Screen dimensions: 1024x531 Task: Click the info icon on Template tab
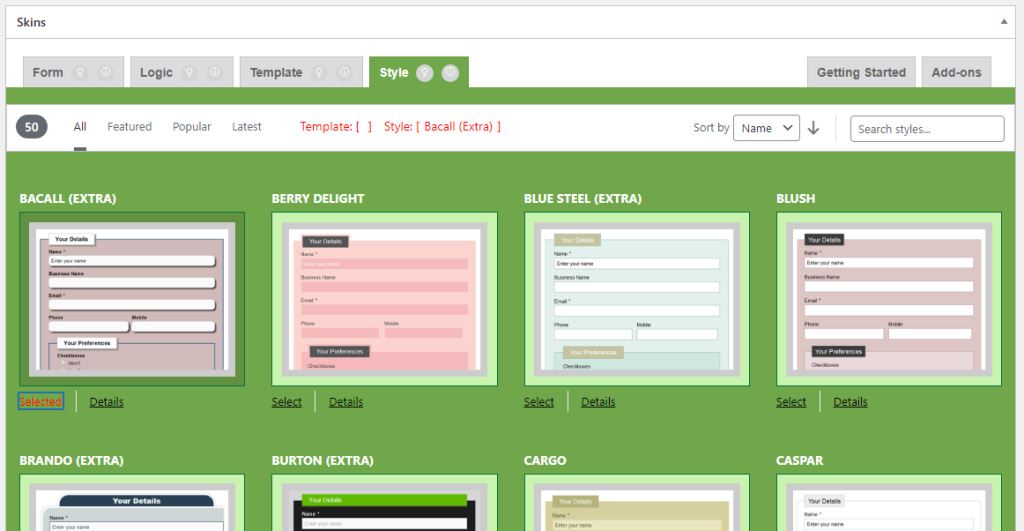coord(345,72)
